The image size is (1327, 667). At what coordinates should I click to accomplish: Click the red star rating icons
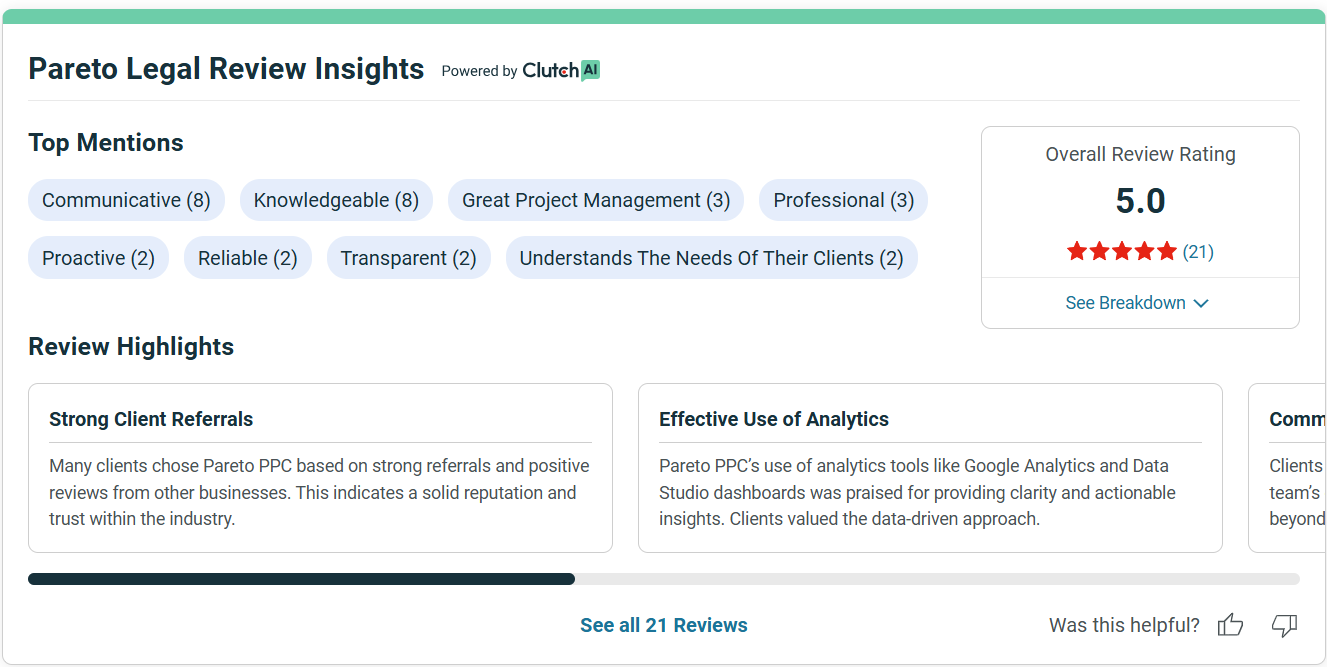[1121, 252]
